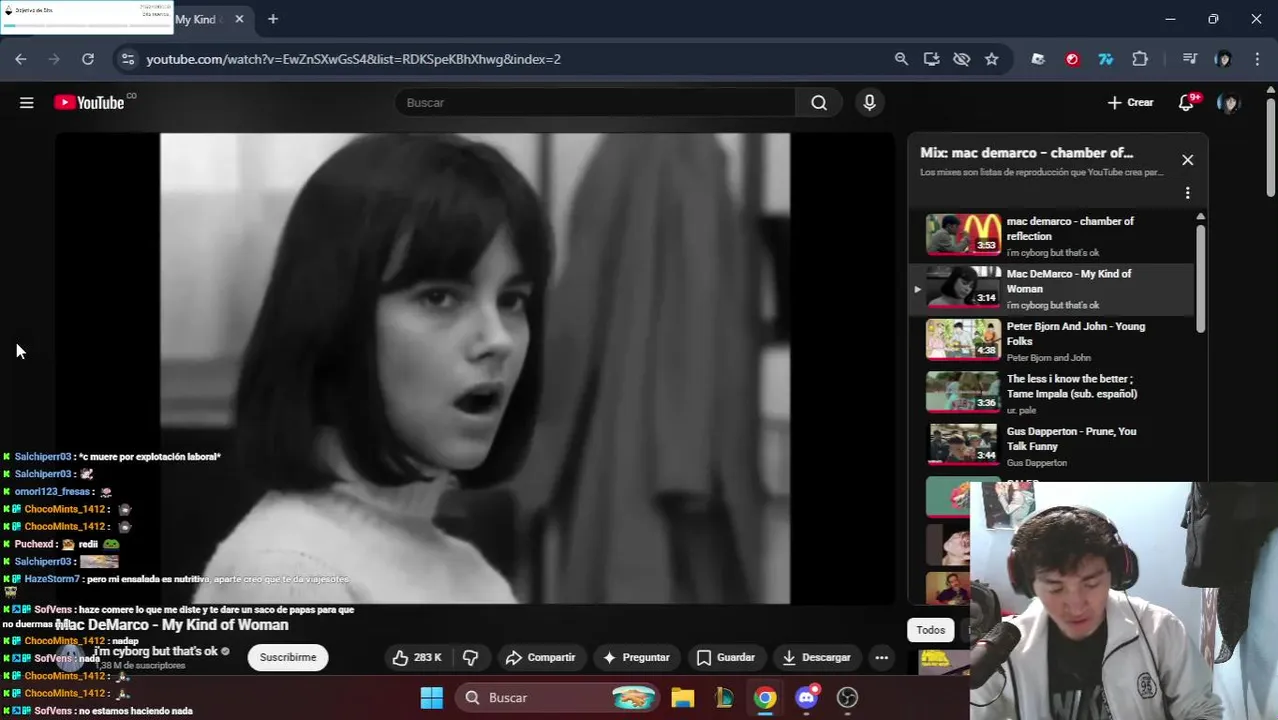This screenshot has height=720, width=1278.
Task: Open Chrome extensions puzzle icon
Action: [x=1140, y=59]
